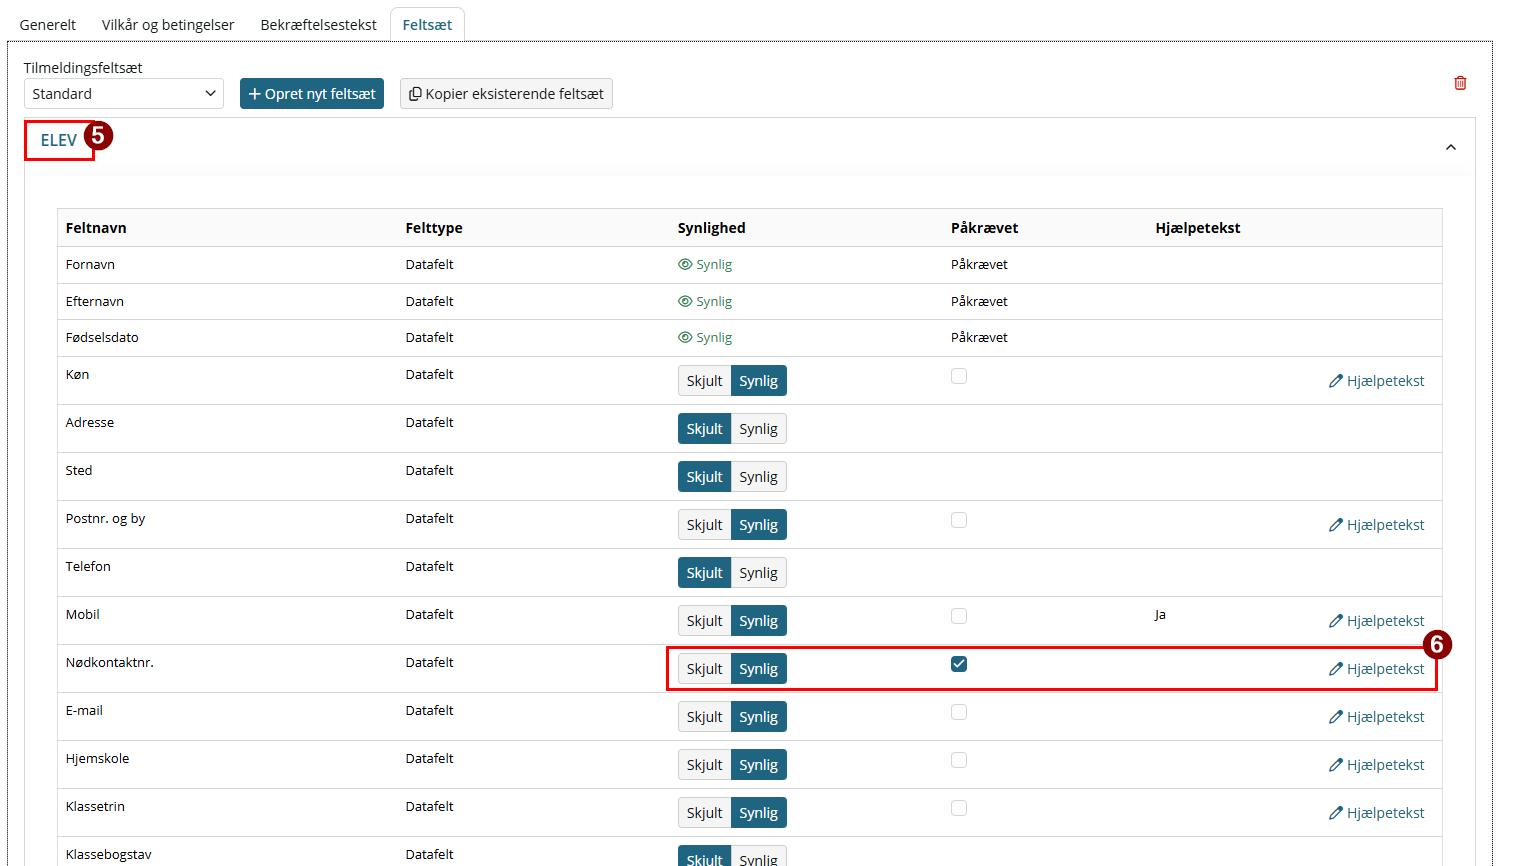Click the Hjælpetekst column header
This screenshot has width=1513, height=866.
click(x=1197, y=228)
